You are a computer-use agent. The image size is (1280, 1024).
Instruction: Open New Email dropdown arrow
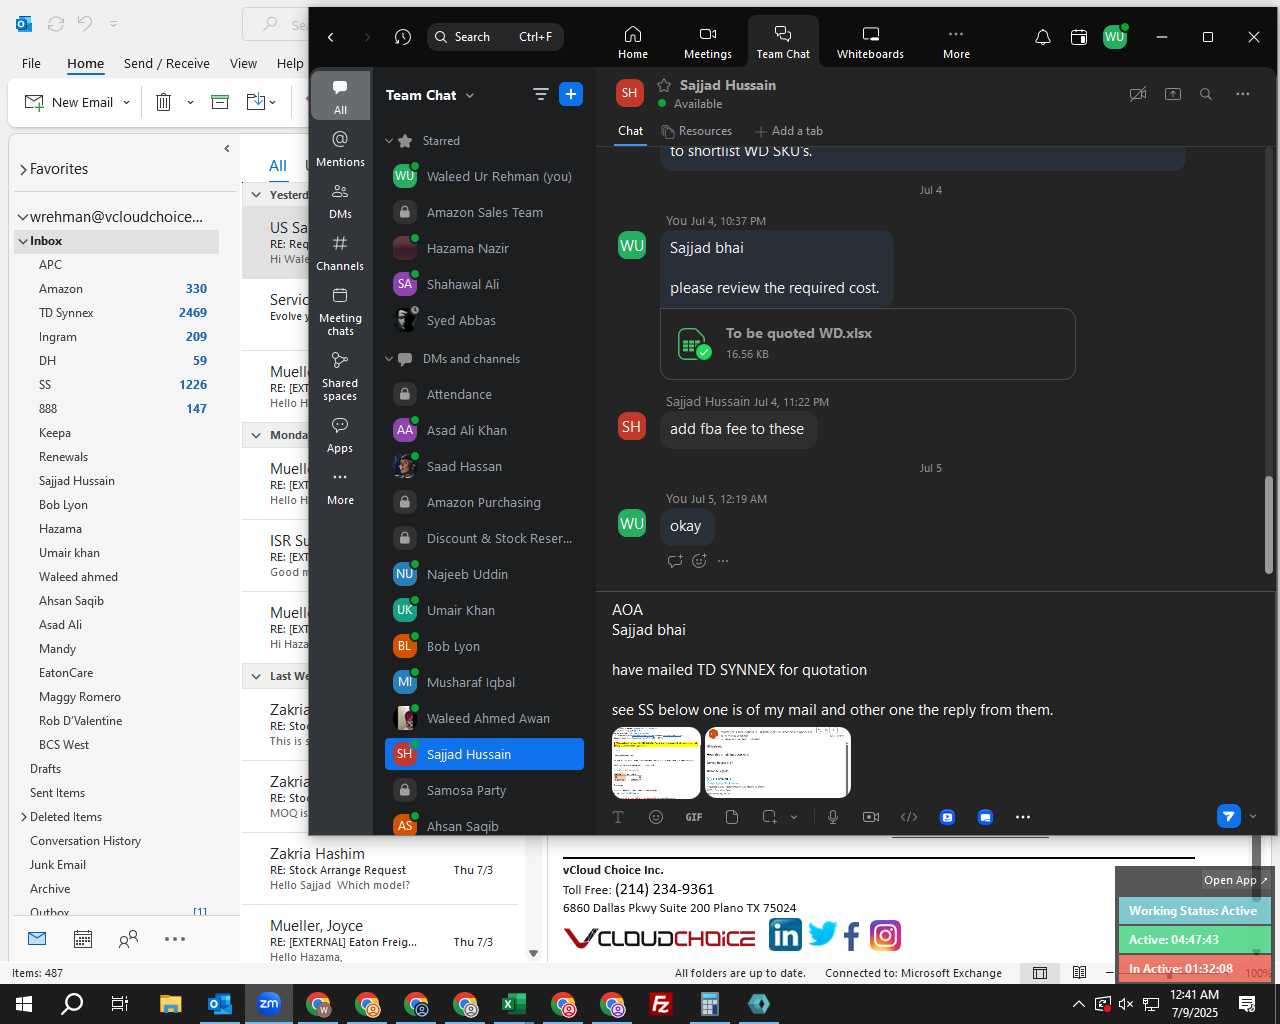pyautogui.click(x=126, y=102)
